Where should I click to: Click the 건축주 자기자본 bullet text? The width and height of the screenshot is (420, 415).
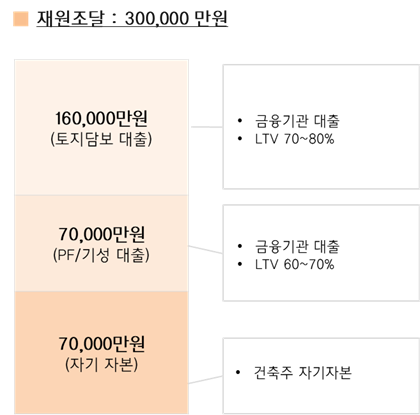pos(303,372)
